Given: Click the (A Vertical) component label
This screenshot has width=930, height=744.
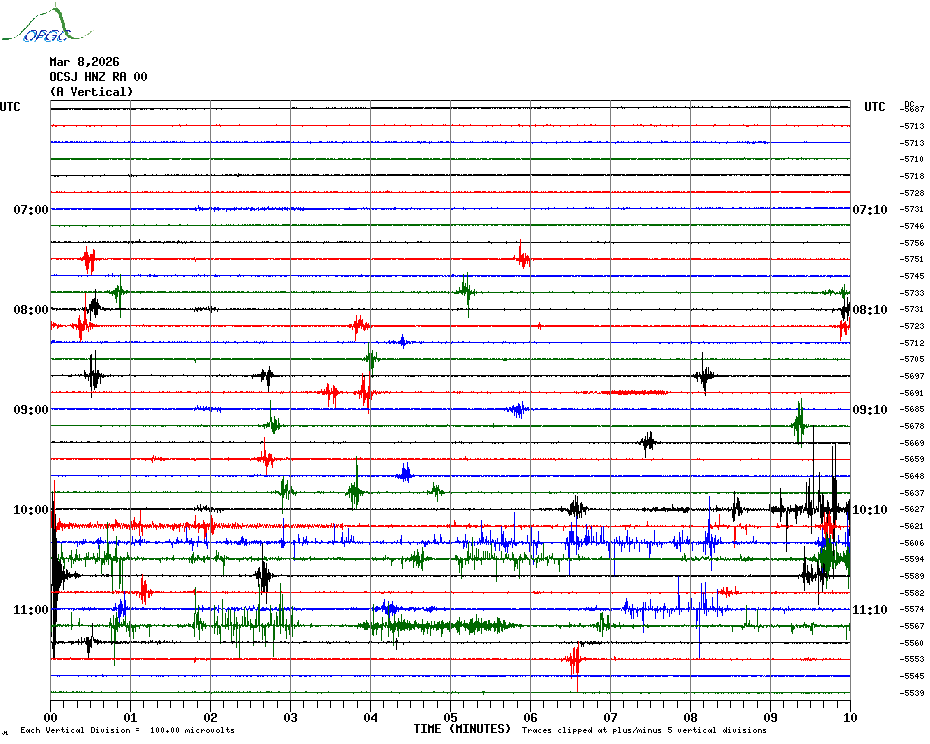Looking at the screenshot, I should (91, 92).
